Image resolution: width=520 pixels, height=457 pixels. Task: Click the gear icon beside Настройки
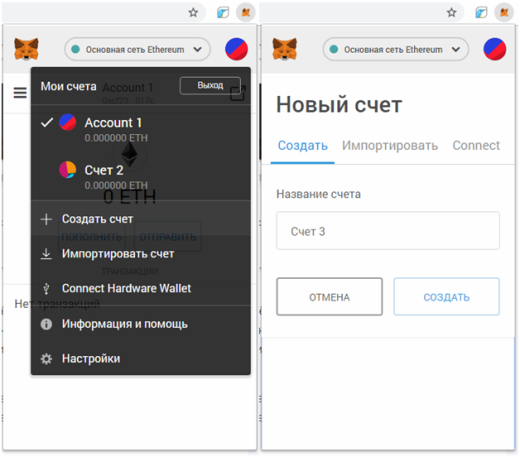coord(46,359)
